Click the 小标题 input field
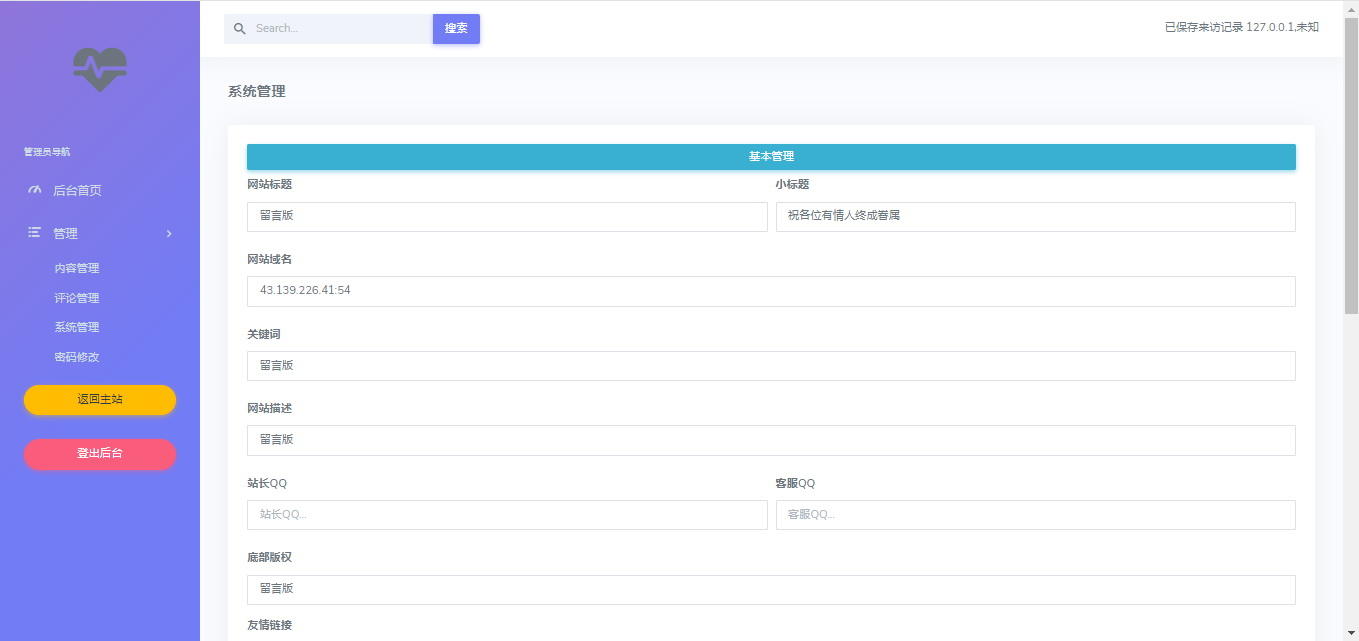The image size is (1359, 641). 1035,216
